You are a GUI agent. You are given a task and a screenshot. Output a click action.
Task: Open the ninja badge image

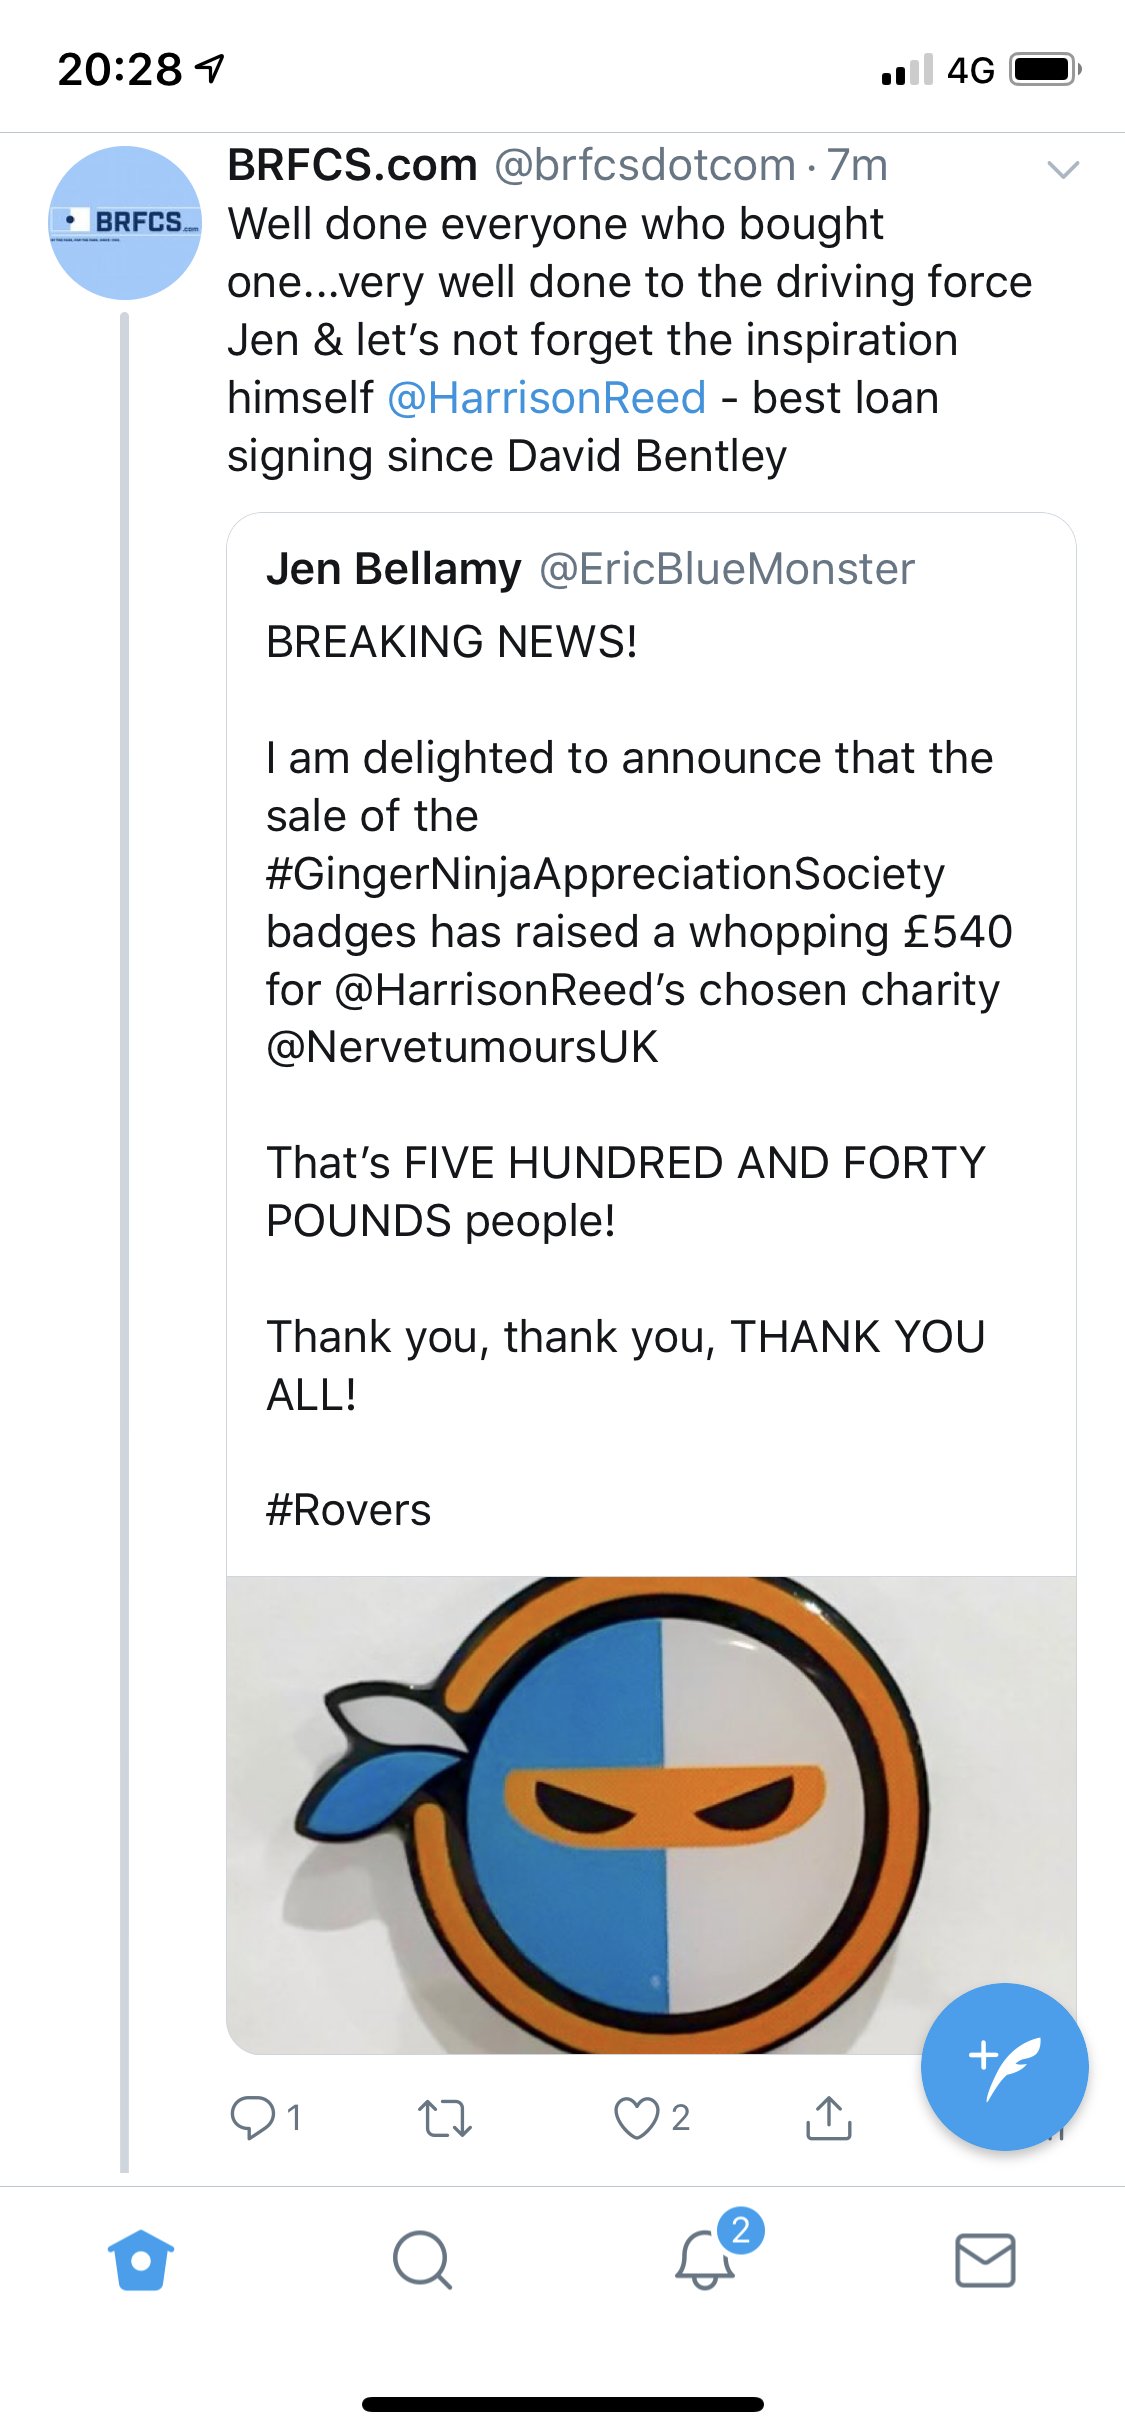(651, 1814)
